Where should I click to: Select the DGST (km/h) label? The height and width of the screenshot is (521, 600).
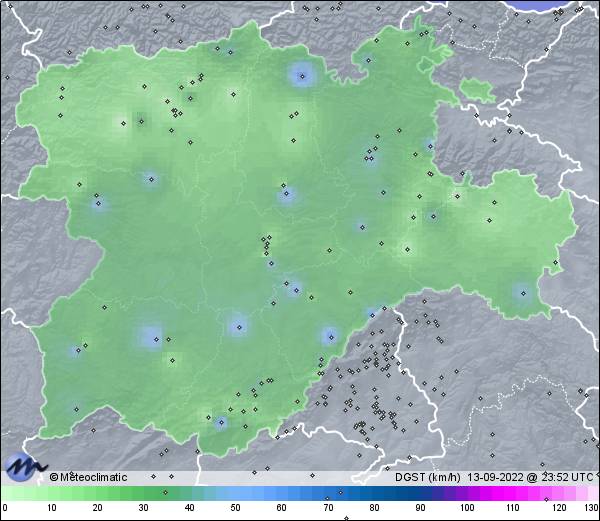[428, 477]
